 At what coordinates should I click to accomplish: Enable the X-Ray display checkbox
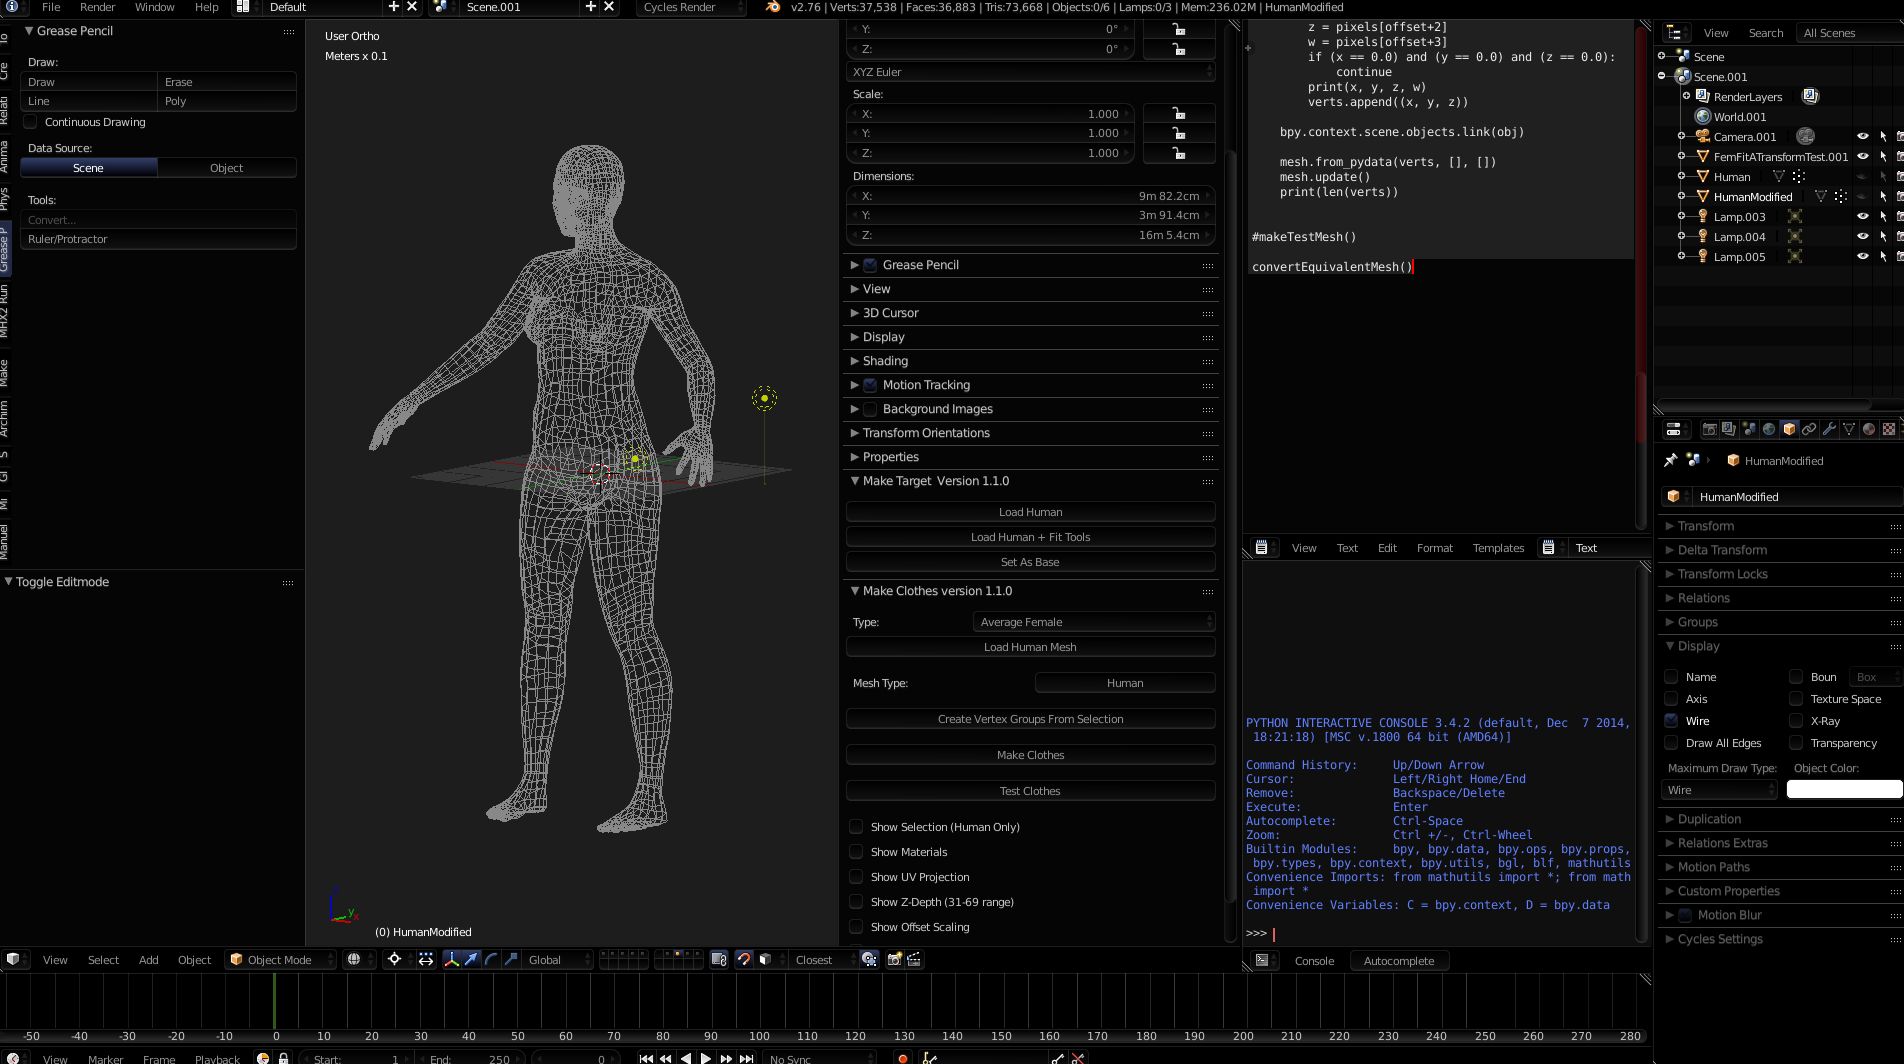point(1796,721)
